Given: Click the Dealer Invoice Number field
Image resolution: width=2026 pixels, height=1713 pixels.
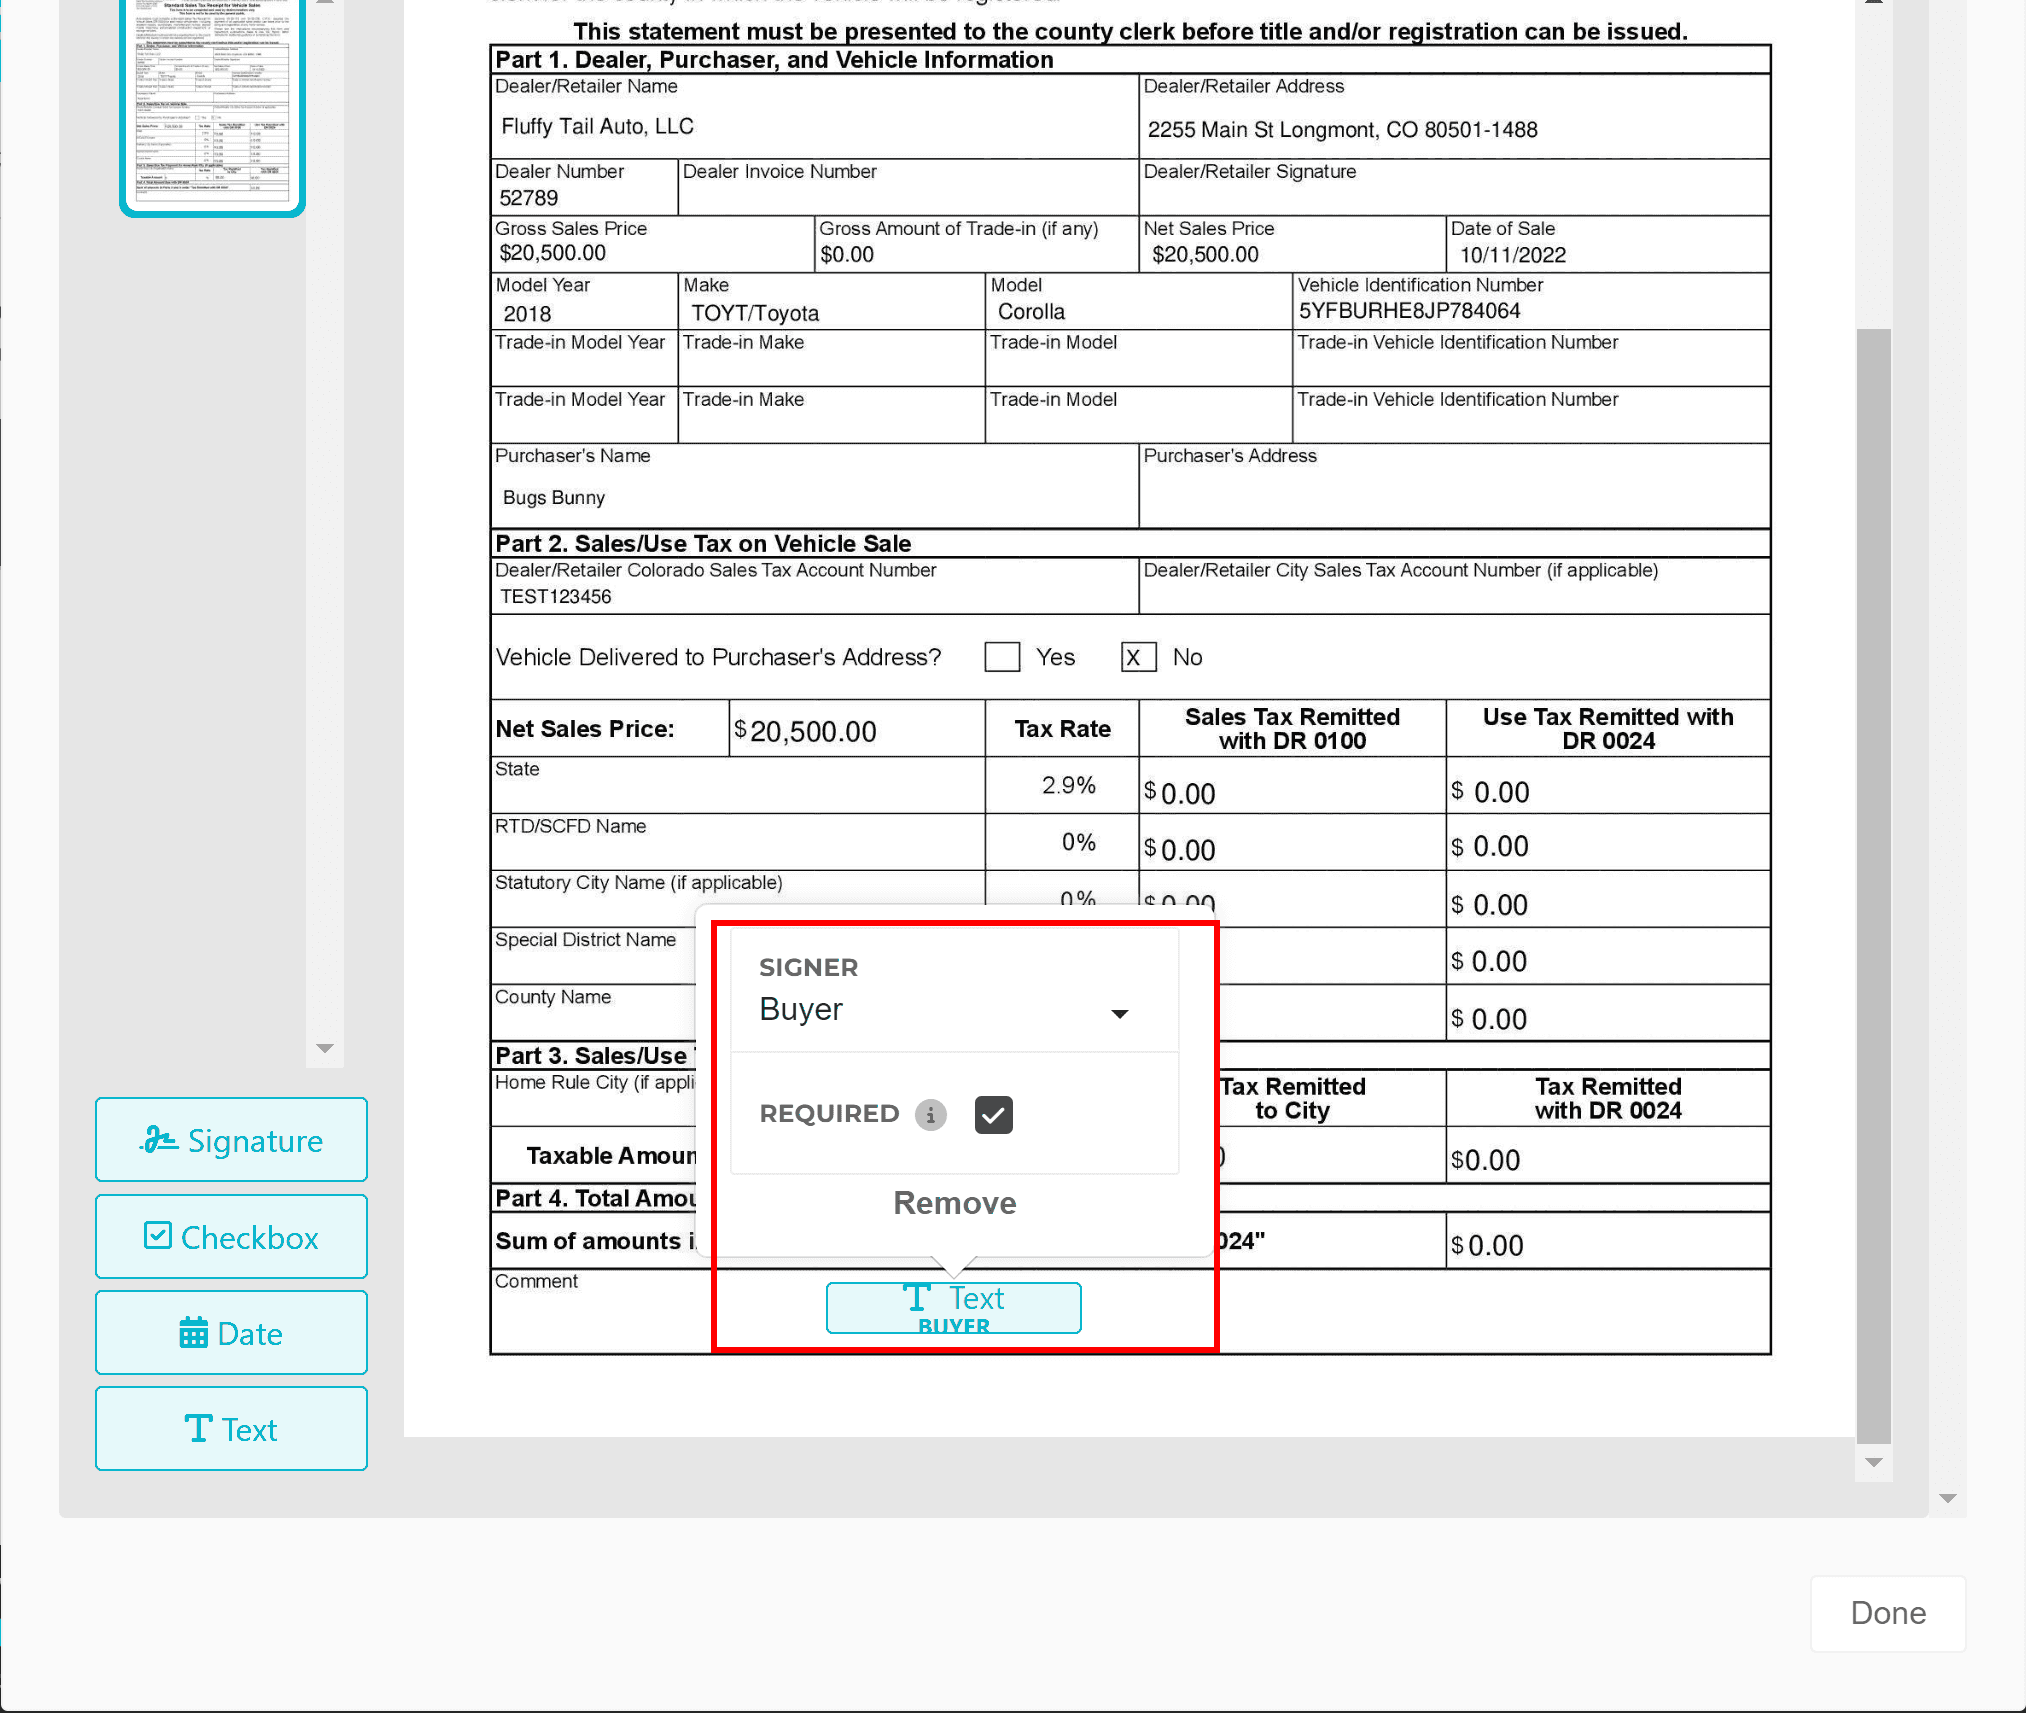Looking at the screenshot, I should click(906, 196).
